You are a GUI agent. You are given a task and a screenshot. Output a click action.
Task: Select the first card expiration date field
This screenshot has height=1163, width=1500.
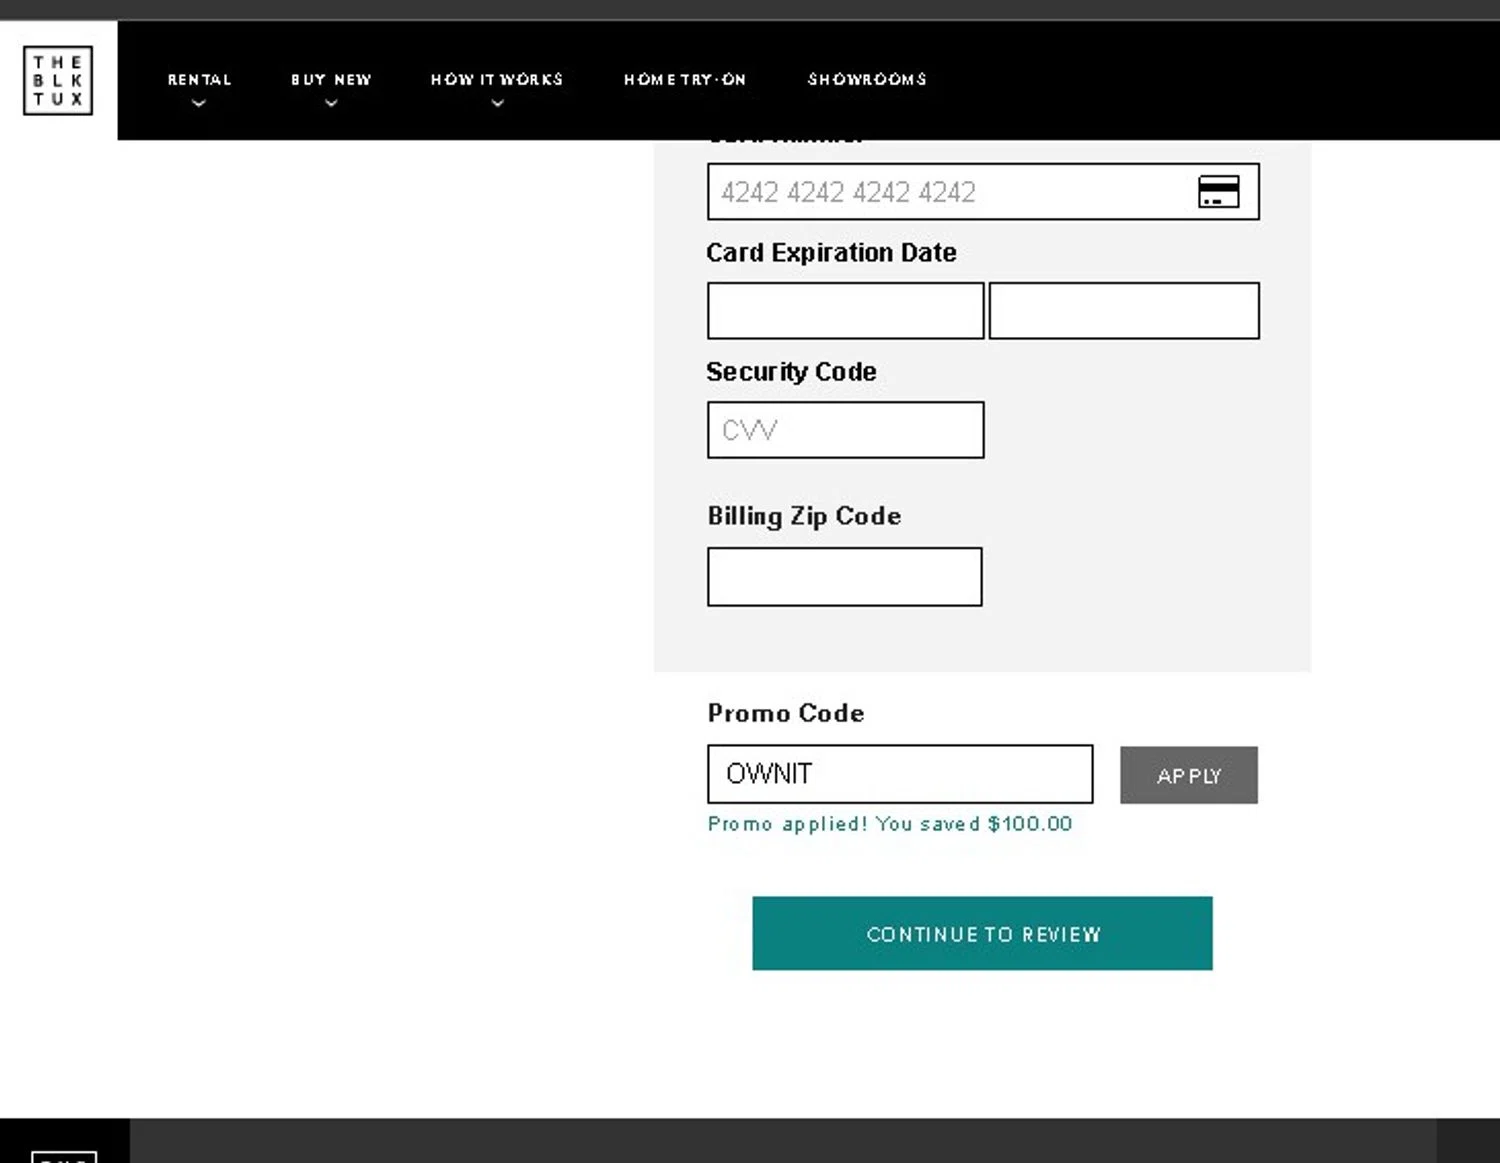point(846,310)
